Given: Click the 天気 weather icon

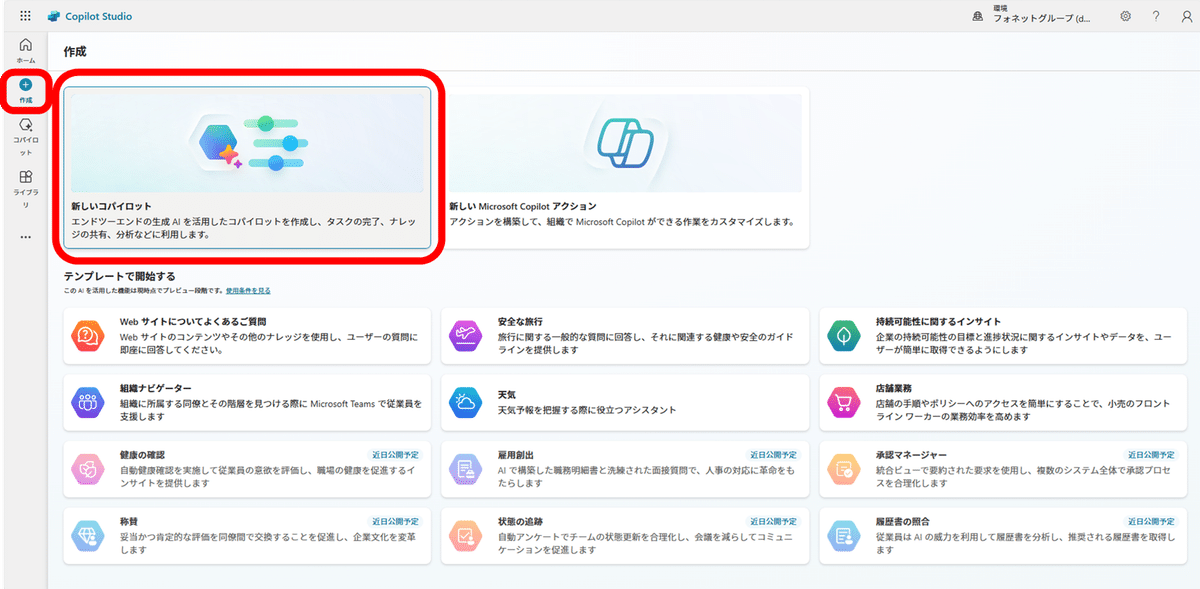Looking at the screenshot, I should (x=465, y=403).
